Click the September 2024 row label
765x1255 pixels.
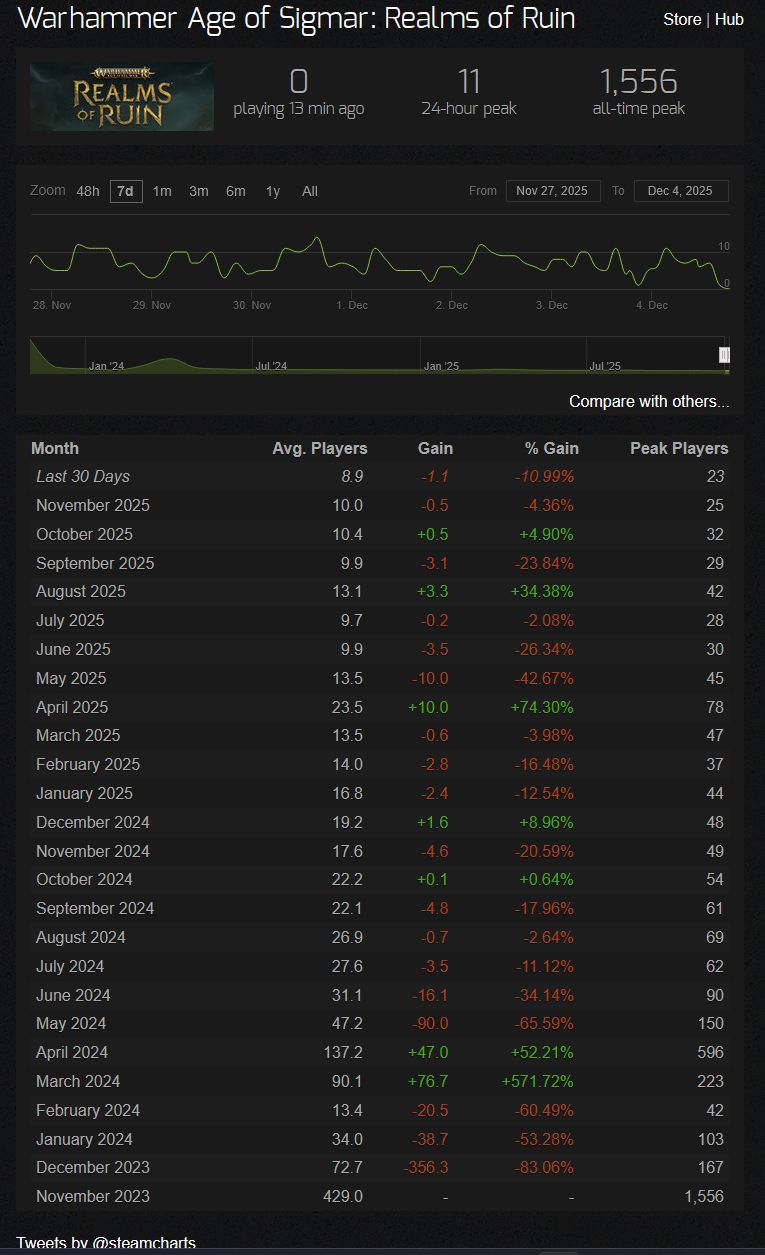tap(95, 908)
